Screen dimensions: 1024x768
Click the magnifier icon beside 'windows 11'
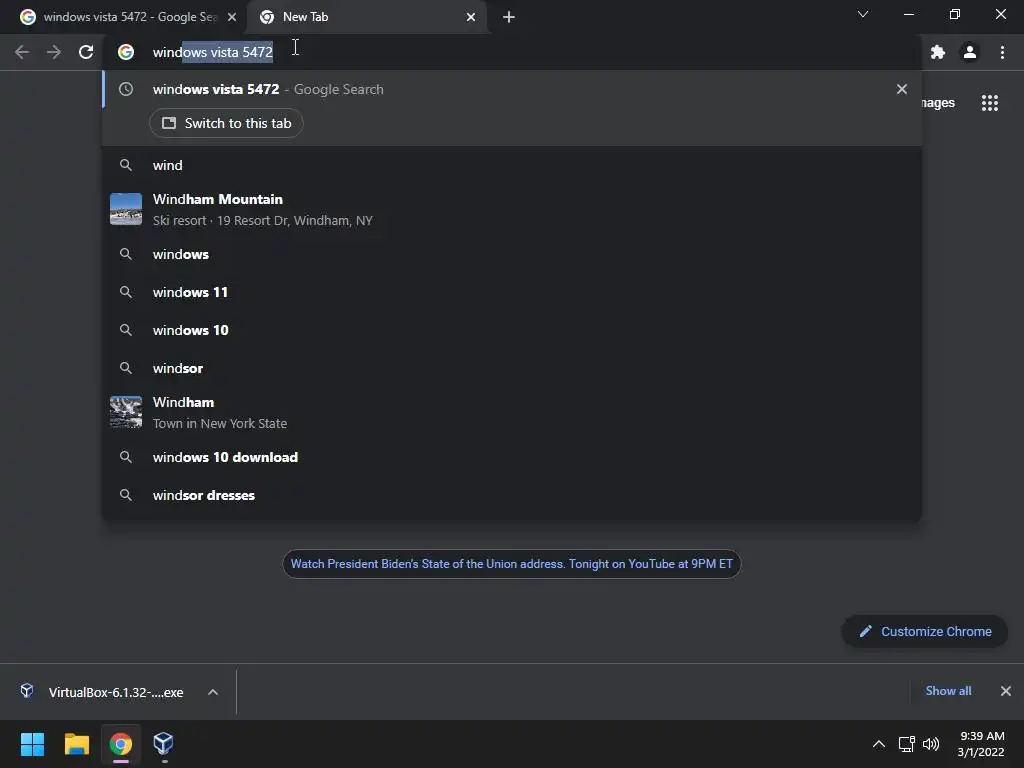(x=126, y=293)
